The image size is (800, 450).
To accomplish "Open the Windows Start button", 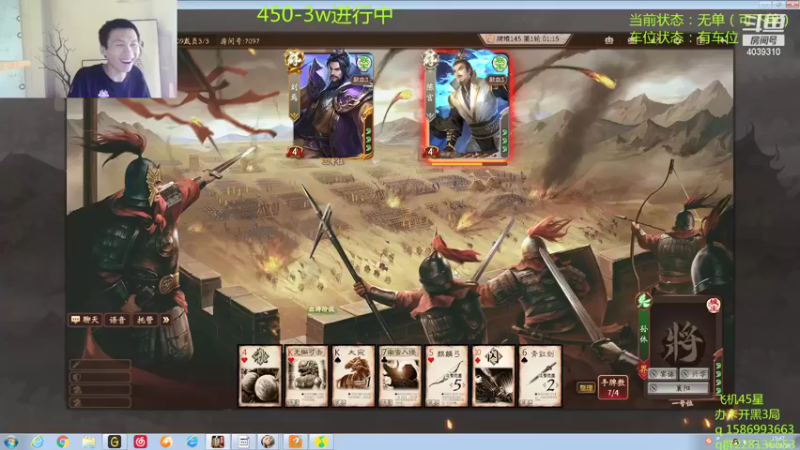I will pyautogui.click(x=11, y=442).
